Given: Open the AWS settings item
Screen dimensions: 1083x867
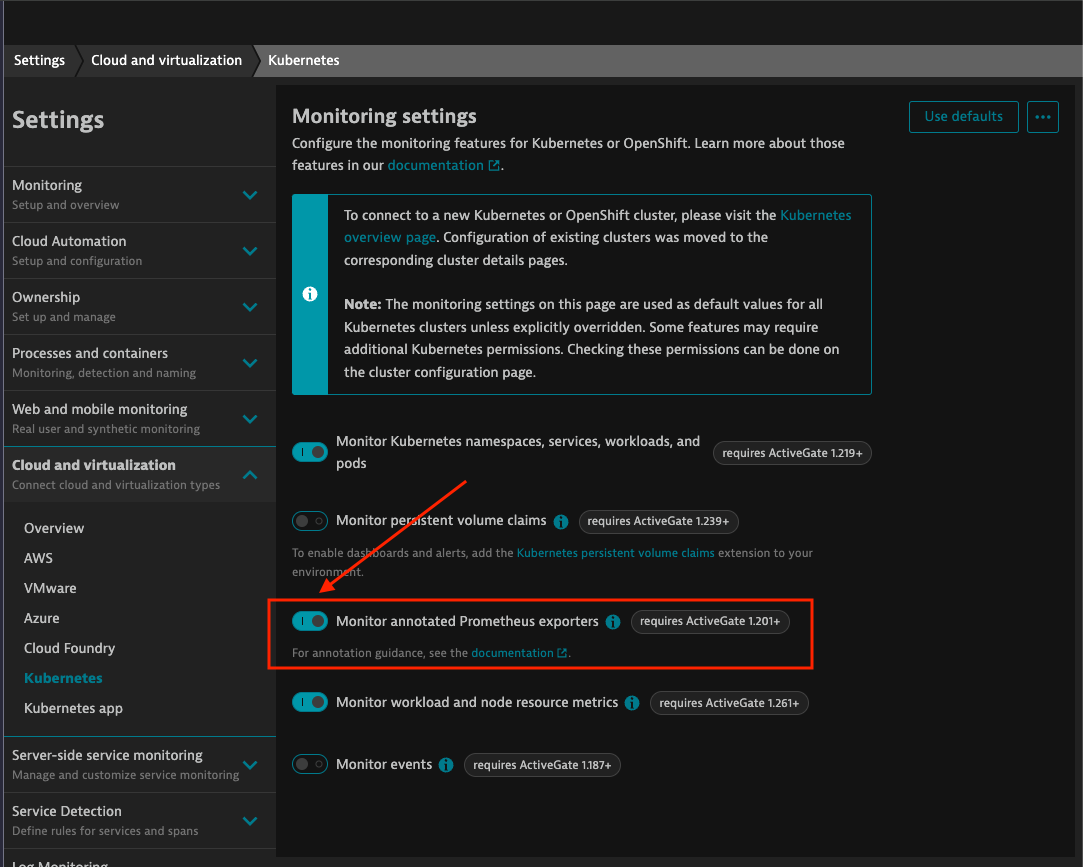Looking at the screenshot, I should 39,558.
